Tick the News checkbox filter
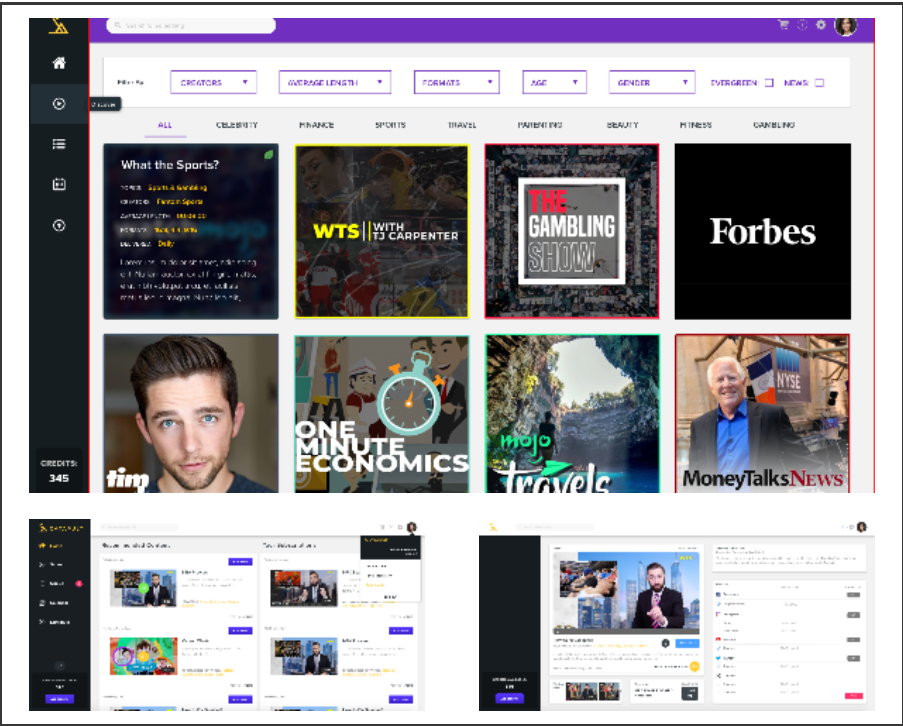 (x=819, y=83)
